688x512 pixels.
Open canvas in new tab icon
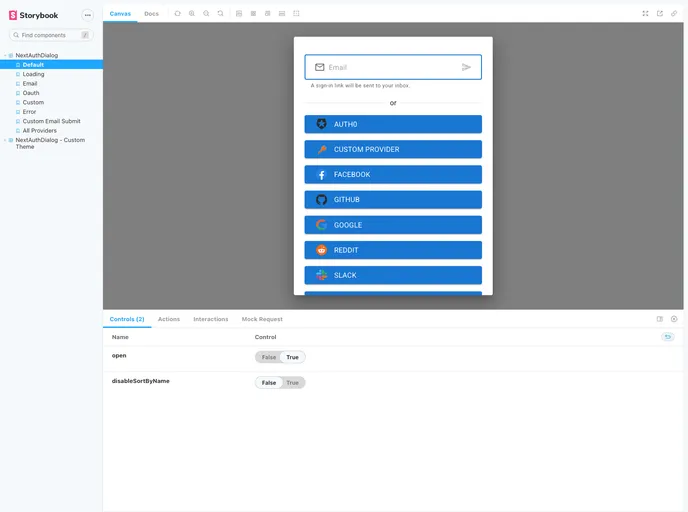tap(659, 14)
